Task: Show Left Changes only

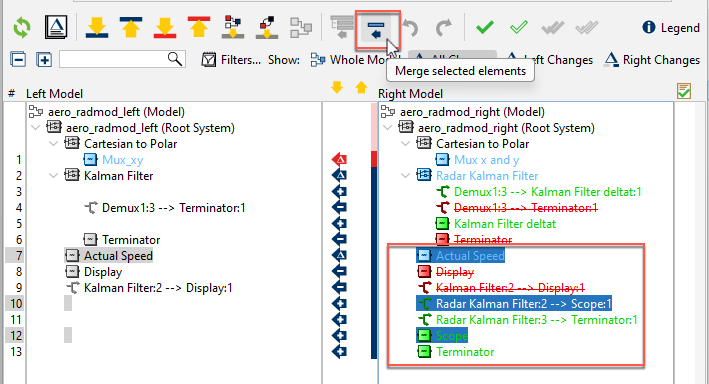Action: pos(550,60)
